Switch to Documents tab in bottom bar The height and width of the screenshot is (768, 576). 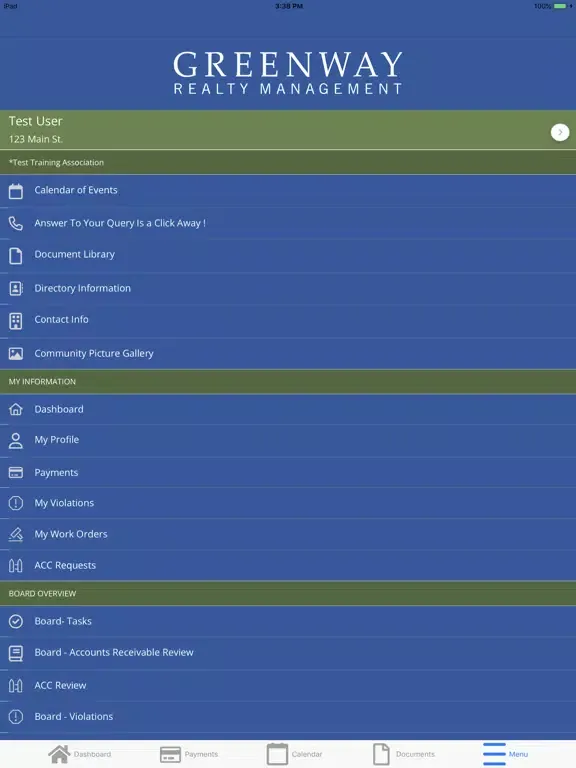point(404,754)
